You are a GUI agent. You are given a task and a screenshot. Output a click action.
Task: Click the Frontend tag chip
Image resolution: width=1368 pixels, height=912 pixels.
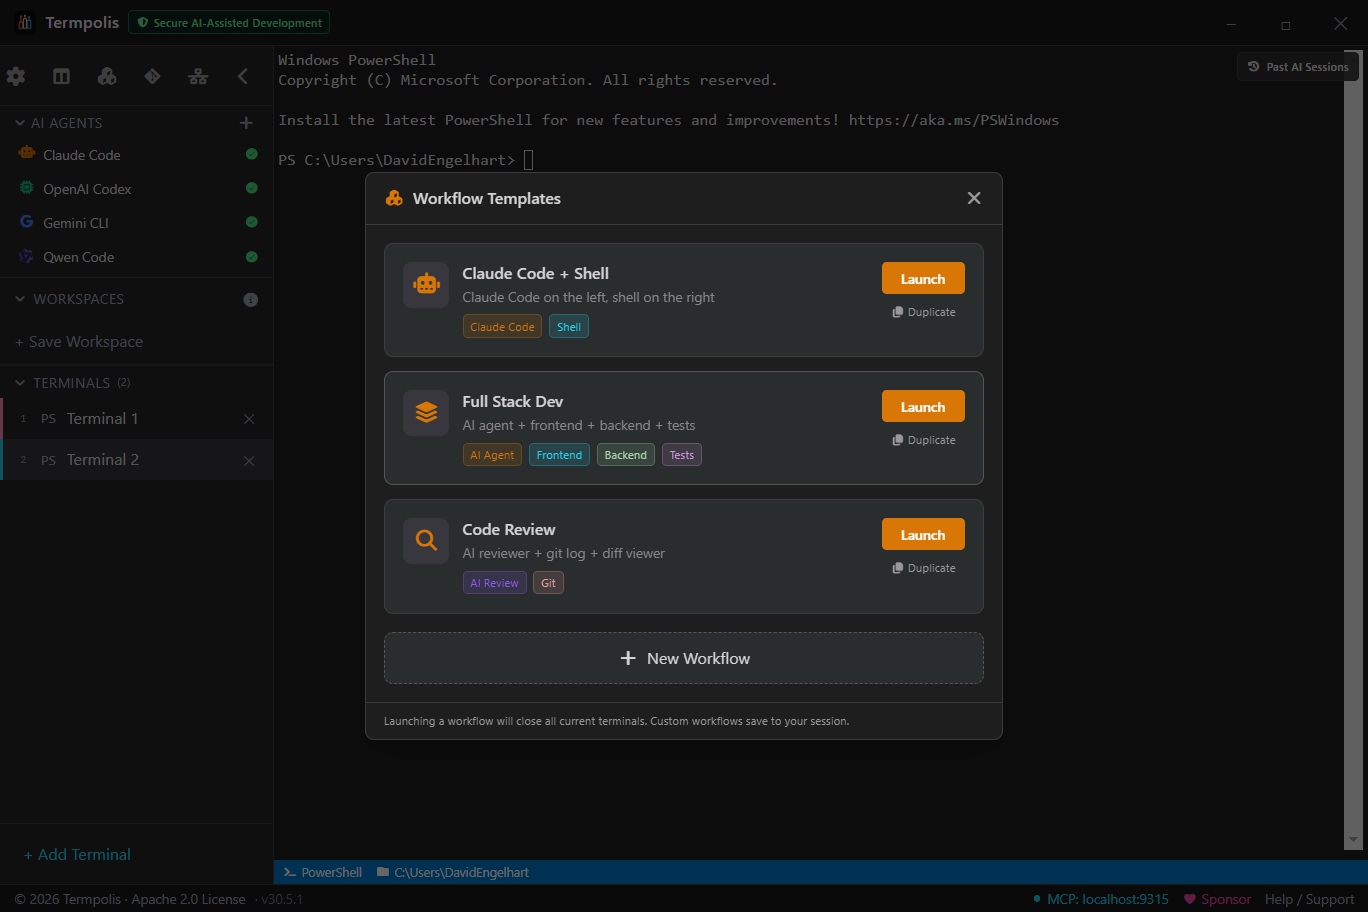(559, 455)
